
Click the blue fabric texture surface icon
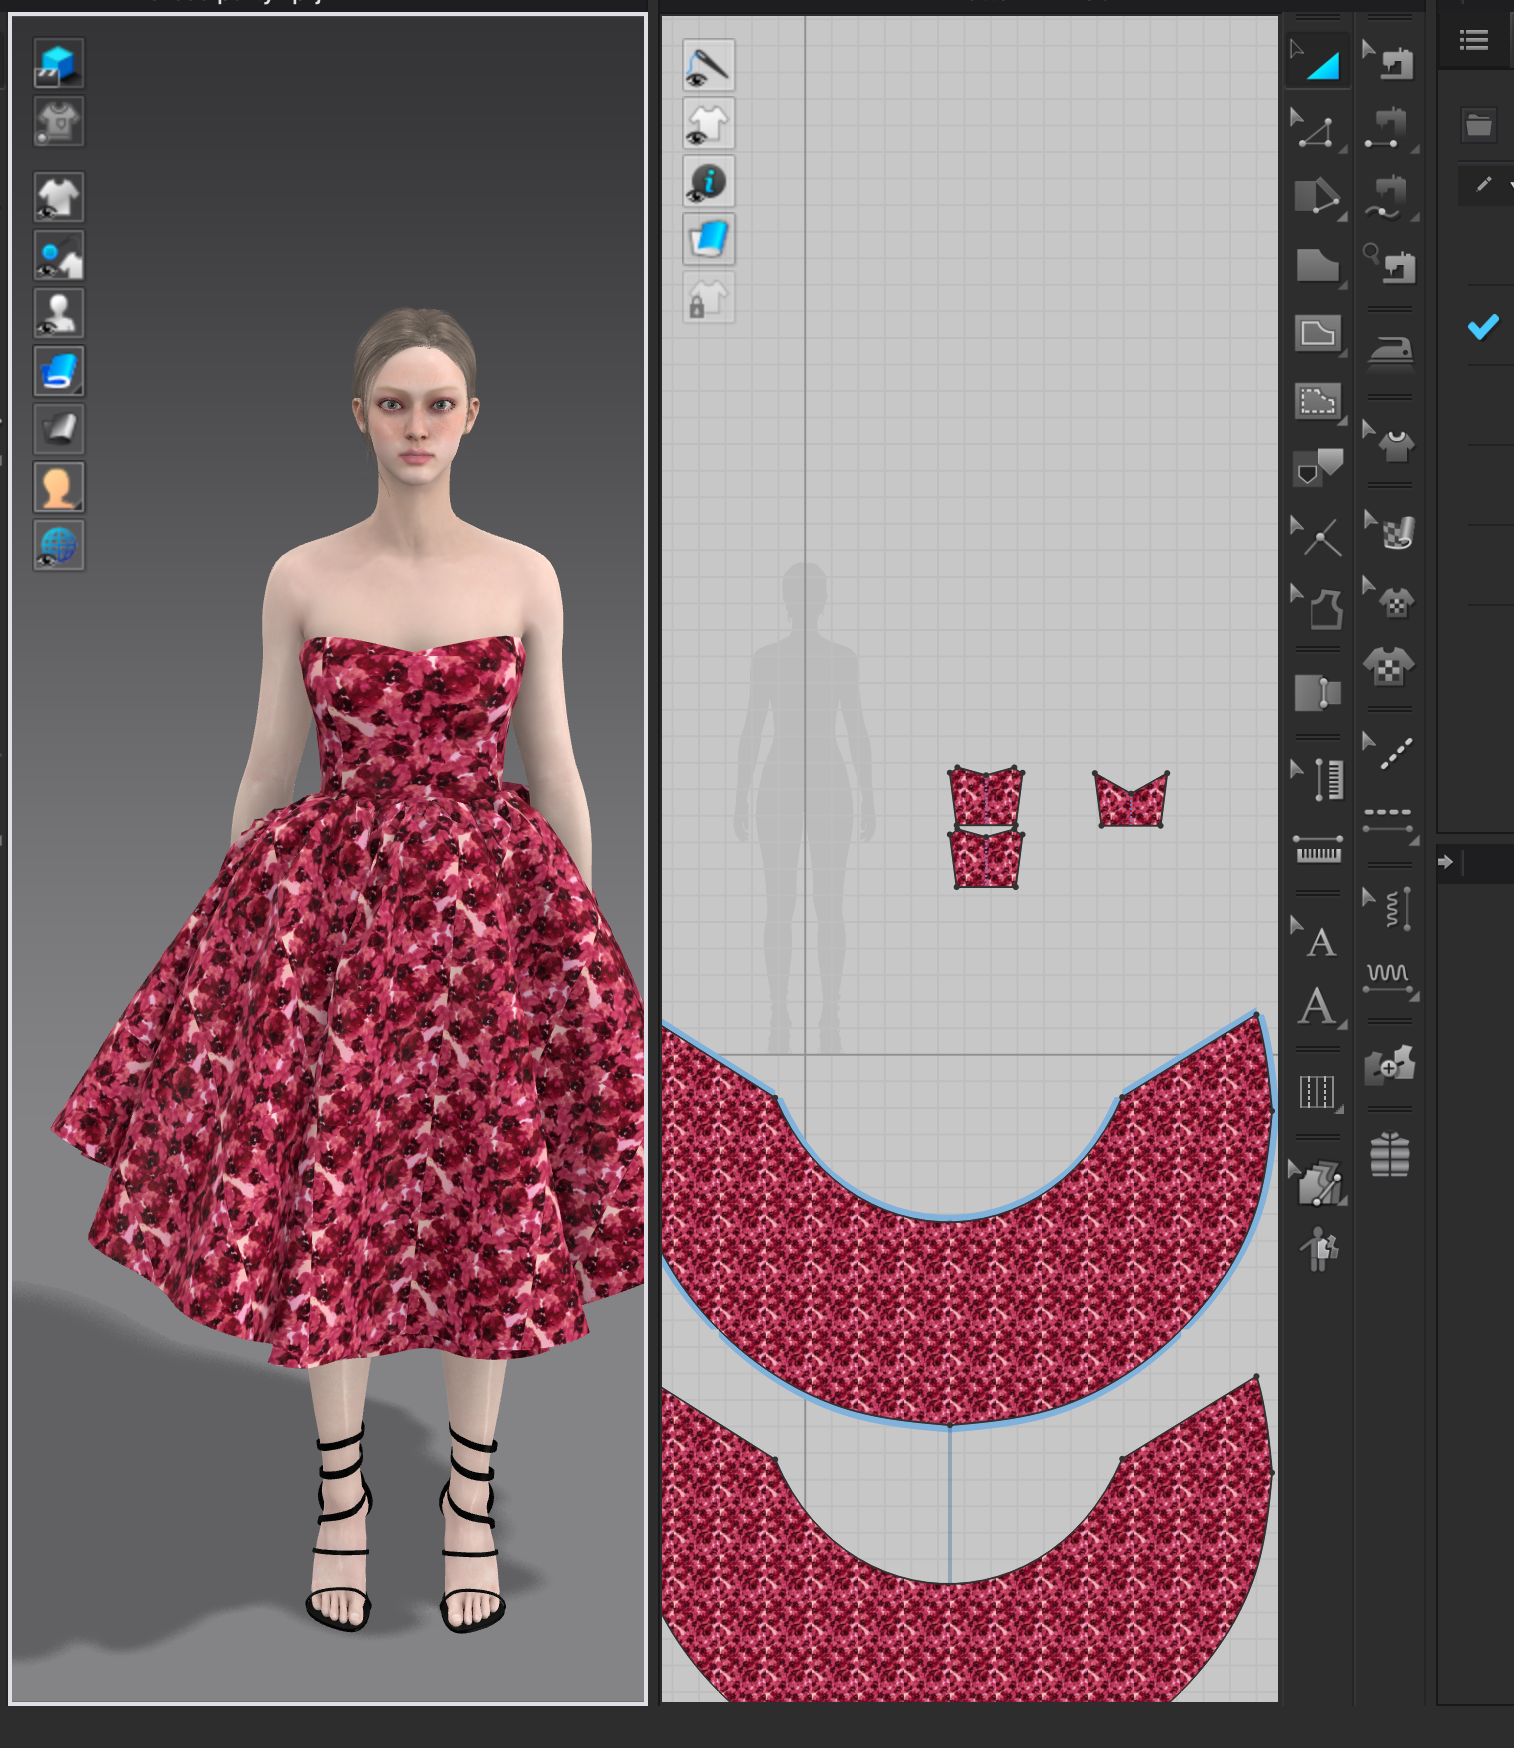click(x=59, y=371)
